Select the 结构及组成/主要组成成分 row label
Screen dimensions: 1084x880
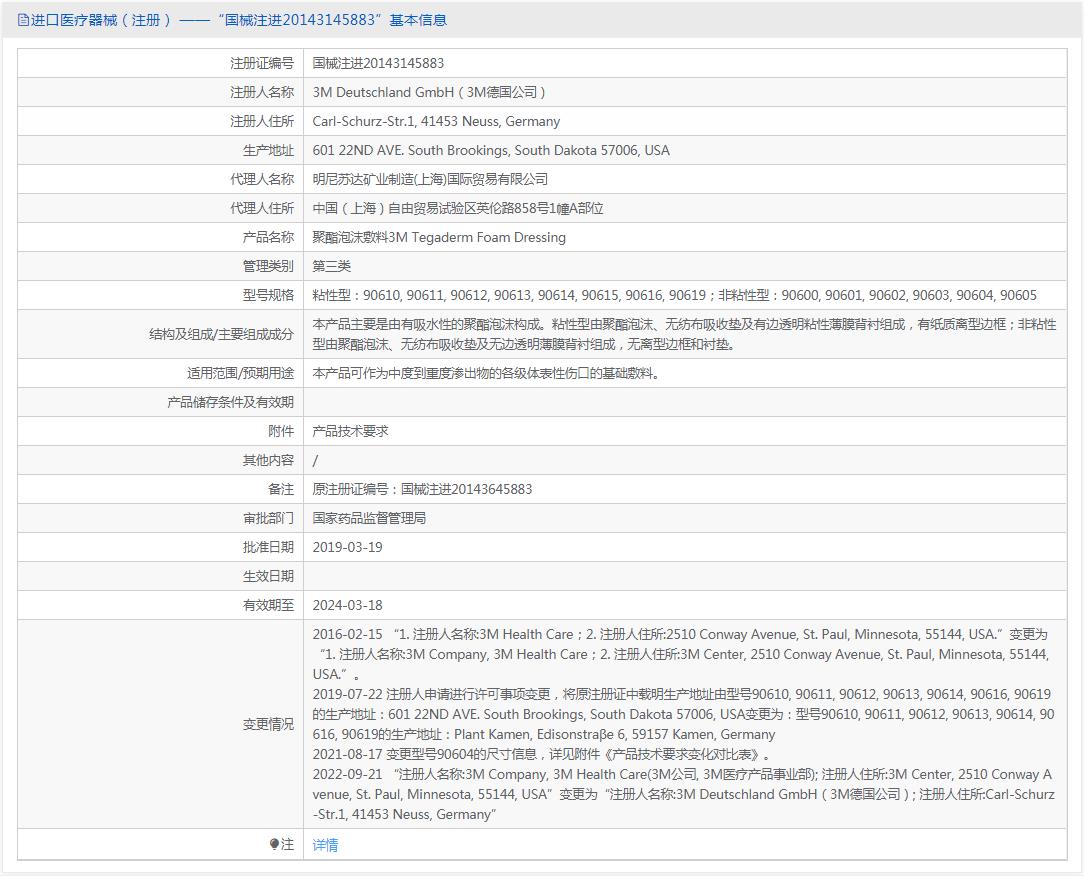221,335
